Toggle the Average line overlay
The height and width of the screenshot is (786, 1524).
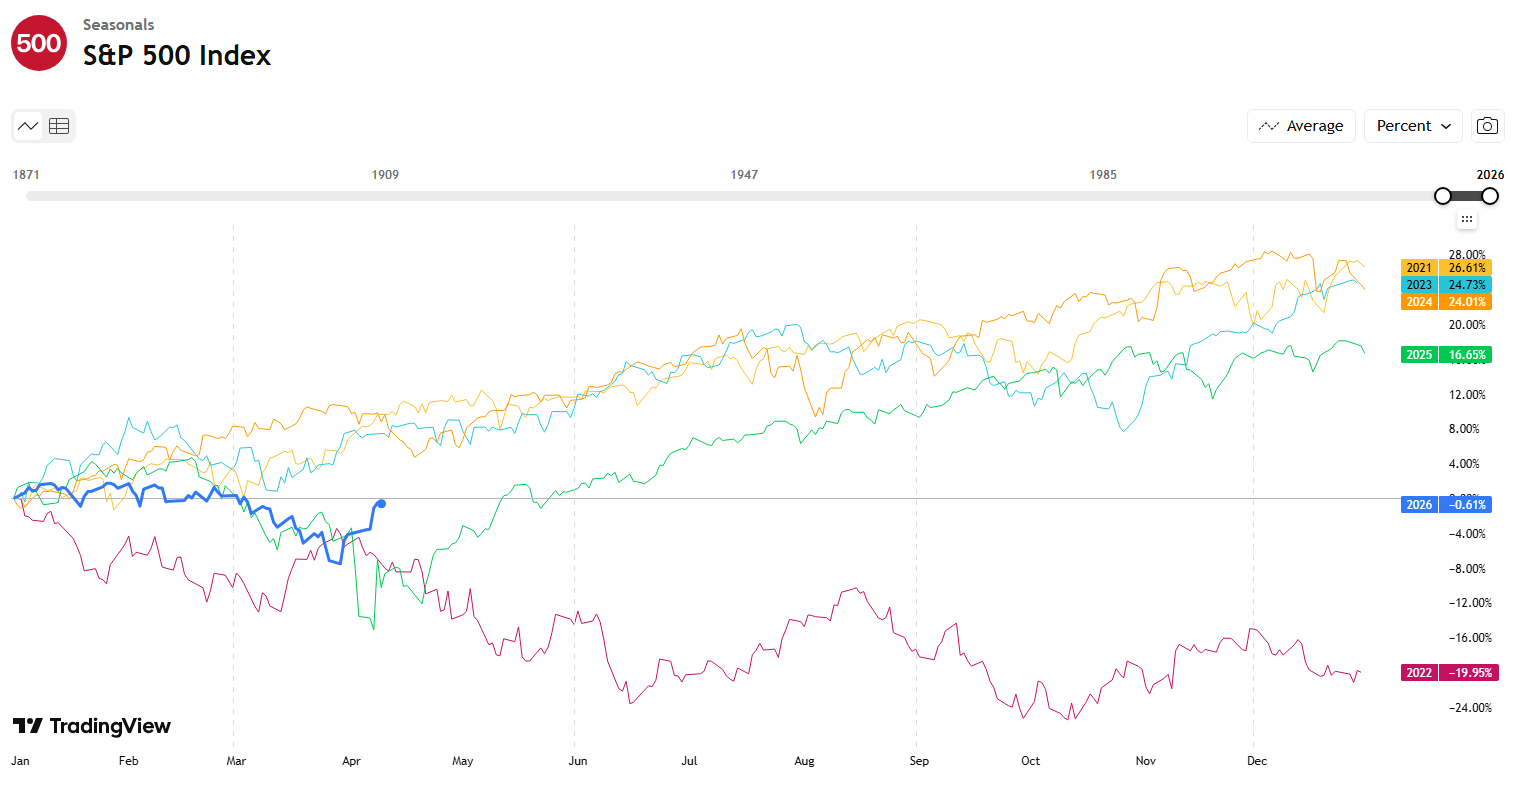[x=1301, y=126]
